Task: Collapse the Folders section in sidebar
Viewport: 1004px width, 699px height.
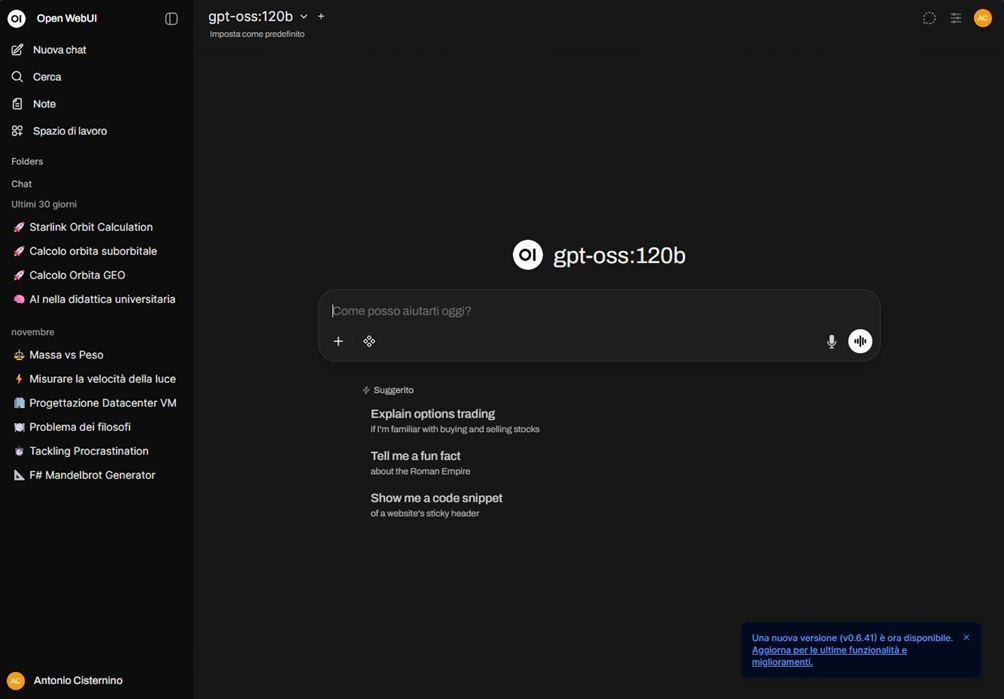Action: coord(27,161)
